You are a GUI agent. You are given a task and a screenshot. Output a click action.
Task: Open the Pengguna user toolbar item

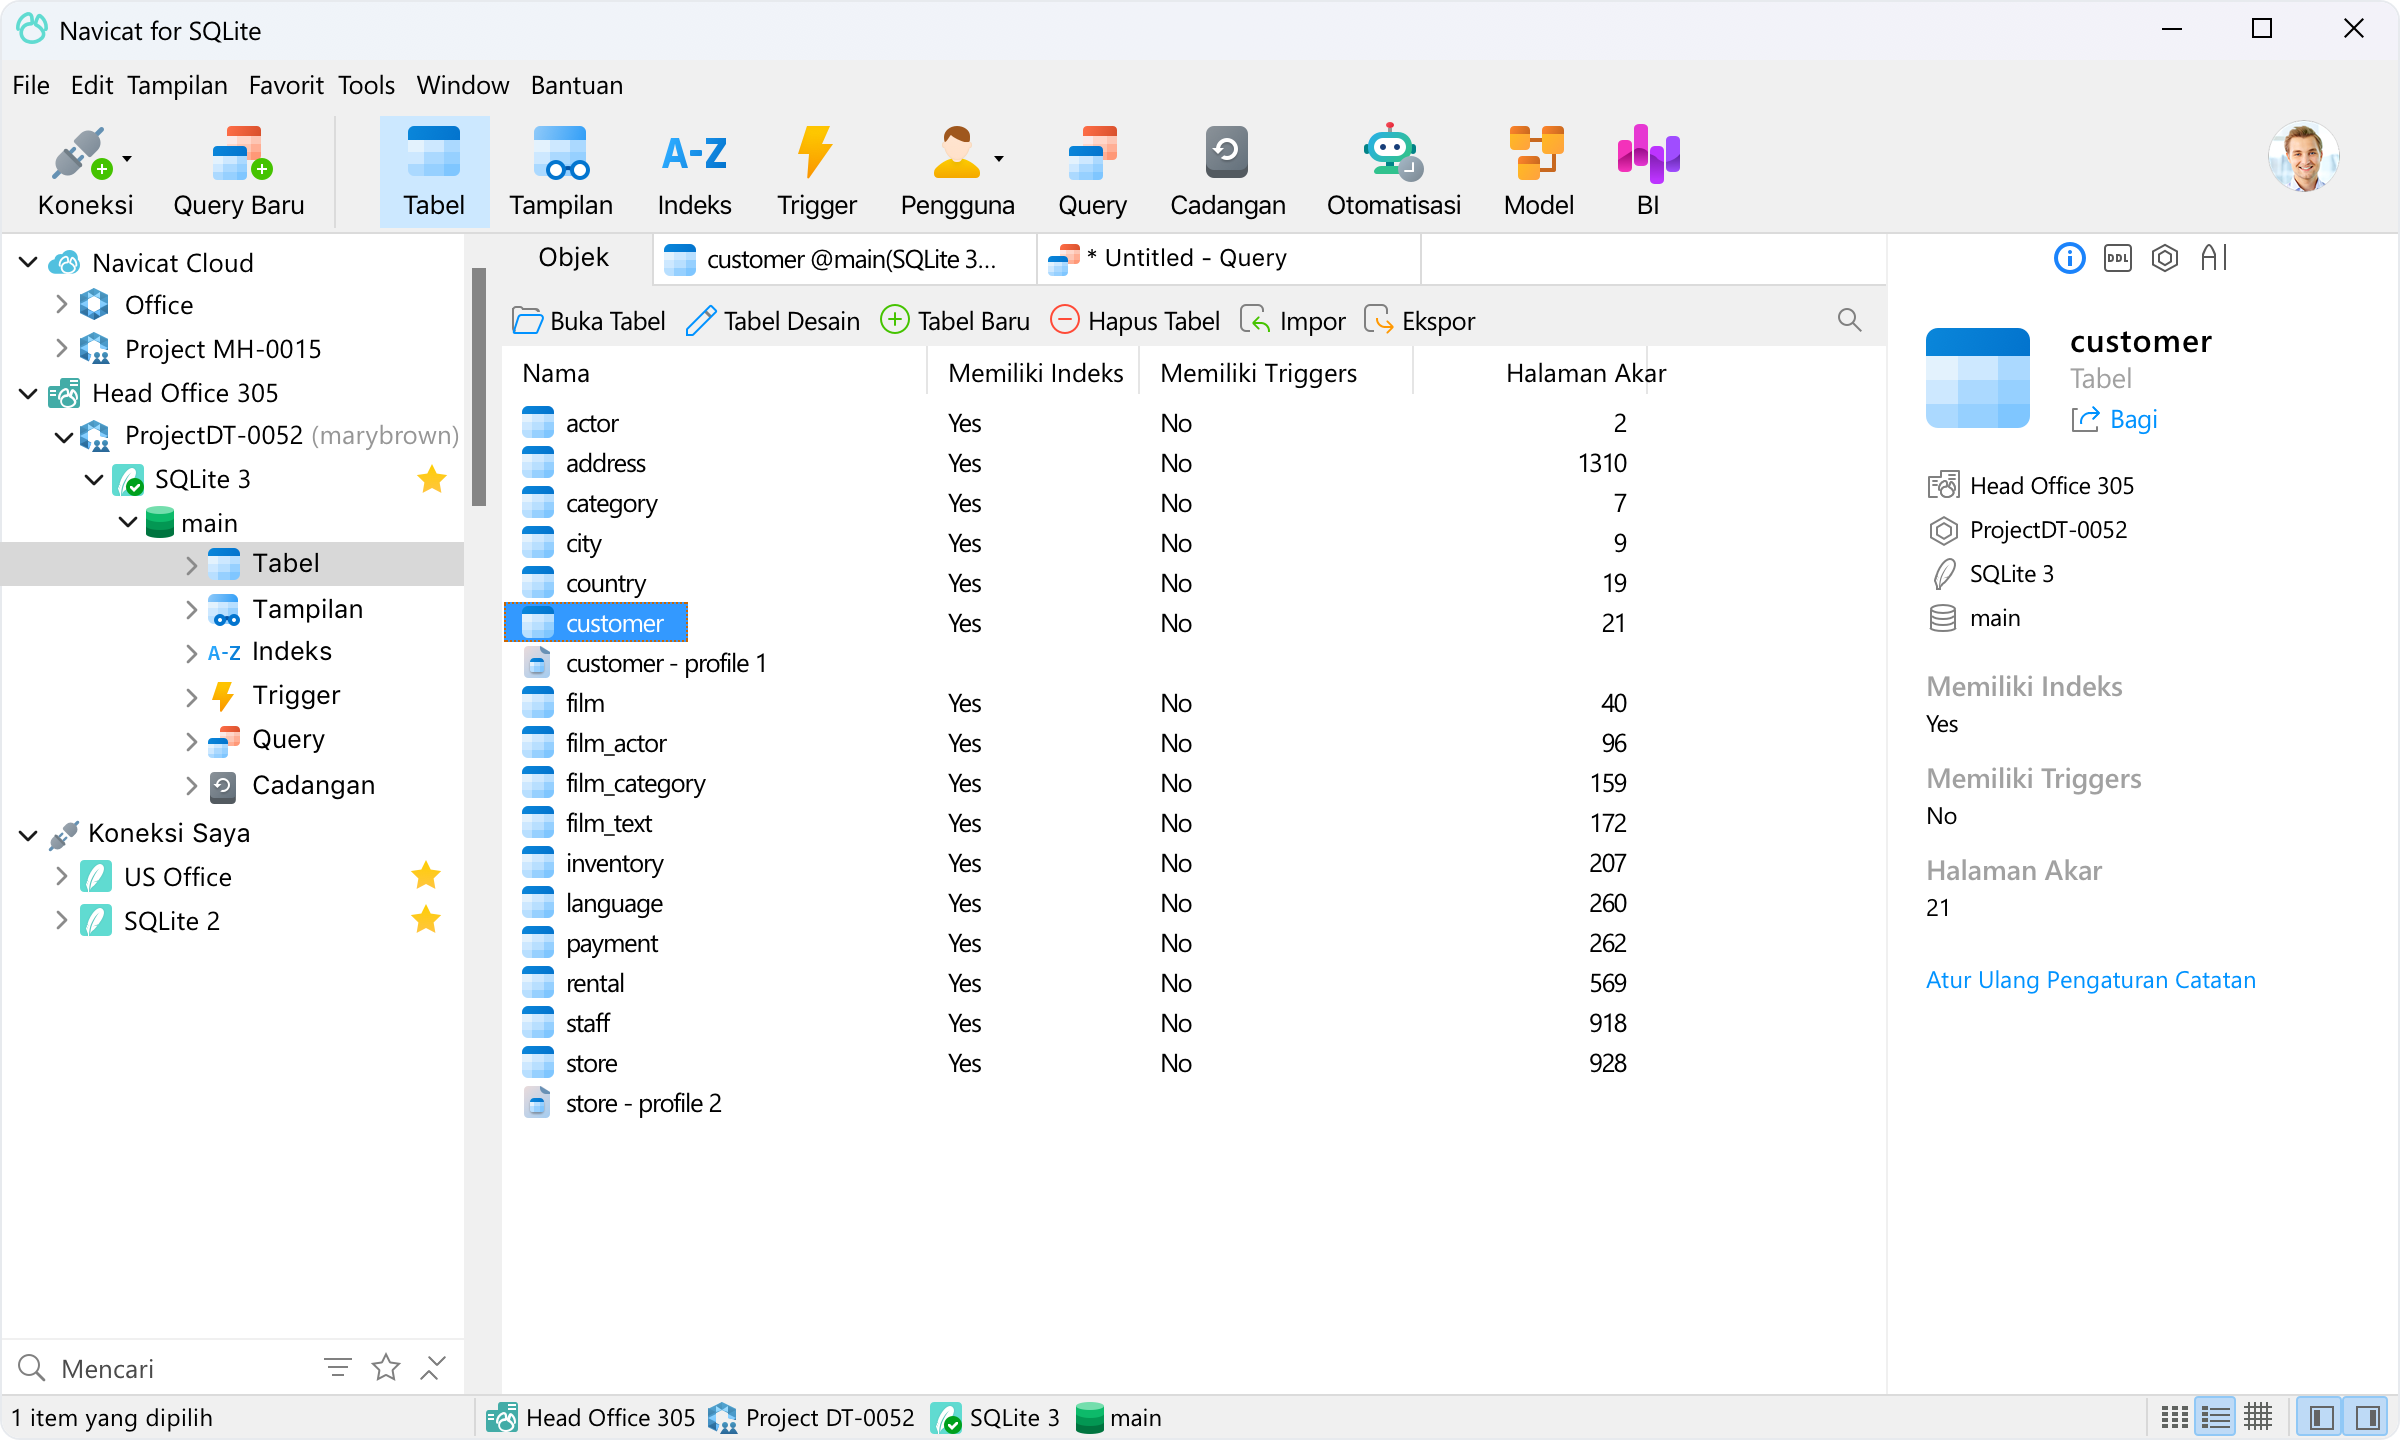pyautogui.click(x=957, y=172)
